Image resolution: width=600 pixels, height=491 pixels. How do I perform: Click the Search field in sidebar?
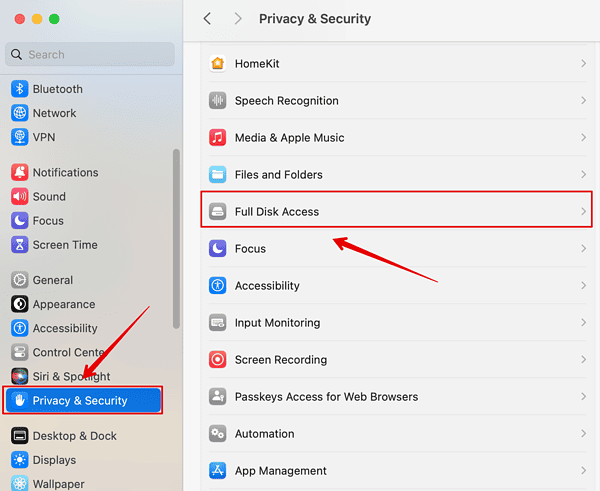point(90,55)
